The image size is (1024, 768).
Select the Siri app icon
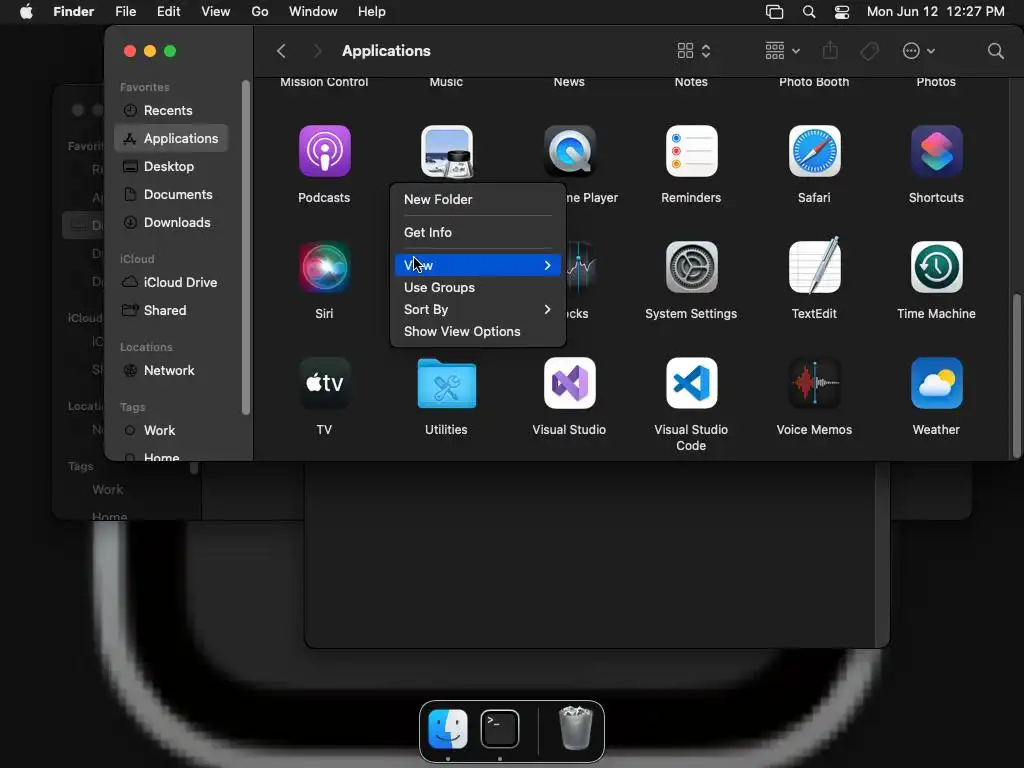point(325,267)
